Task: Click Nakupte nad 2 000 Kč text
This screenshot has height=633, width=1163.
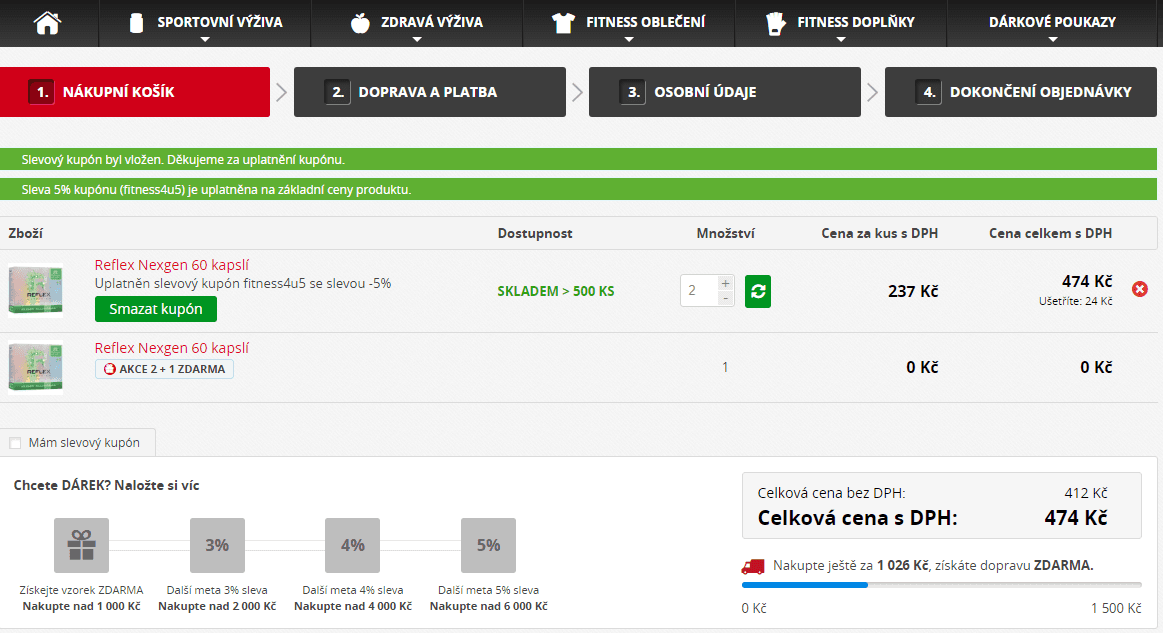Action: click(x=217, y=606)
